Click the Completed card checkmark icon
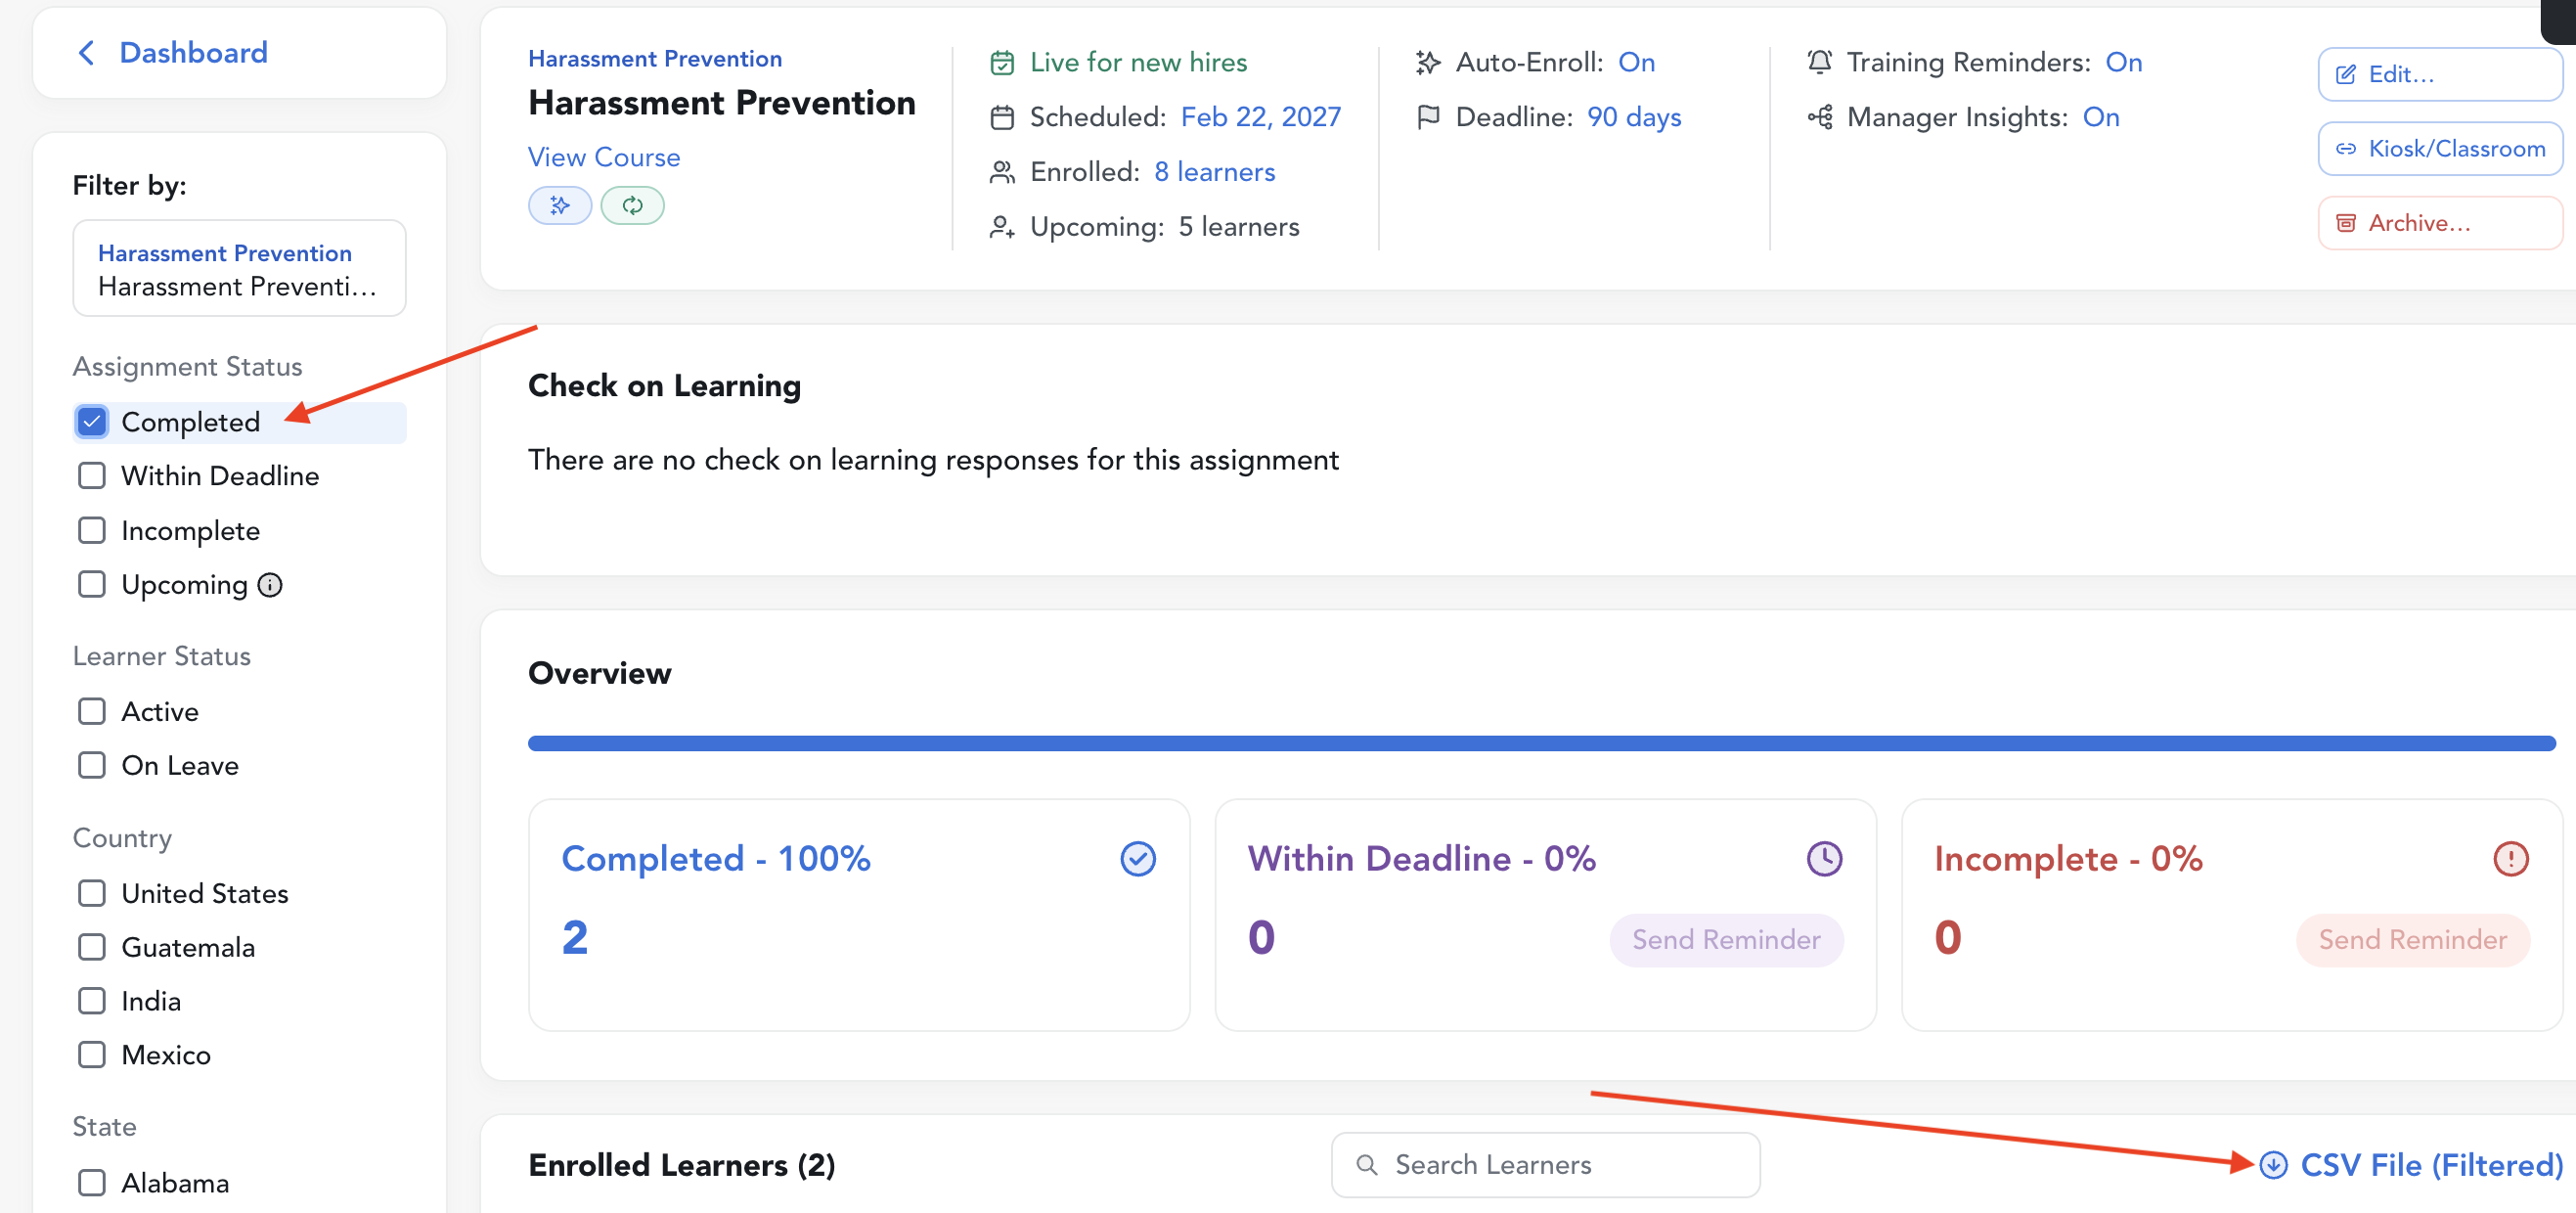2576x1213 pixels. [1137, 859]
